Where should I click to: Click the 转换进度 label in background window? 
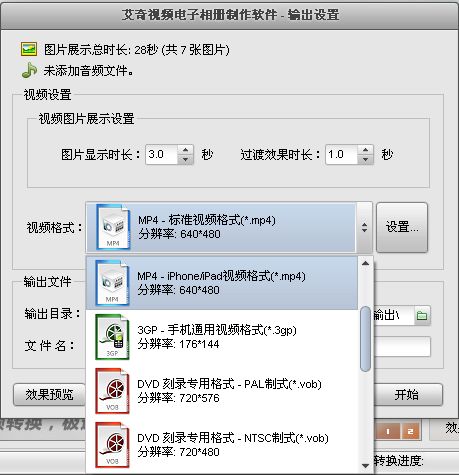[x=399, y=461]
